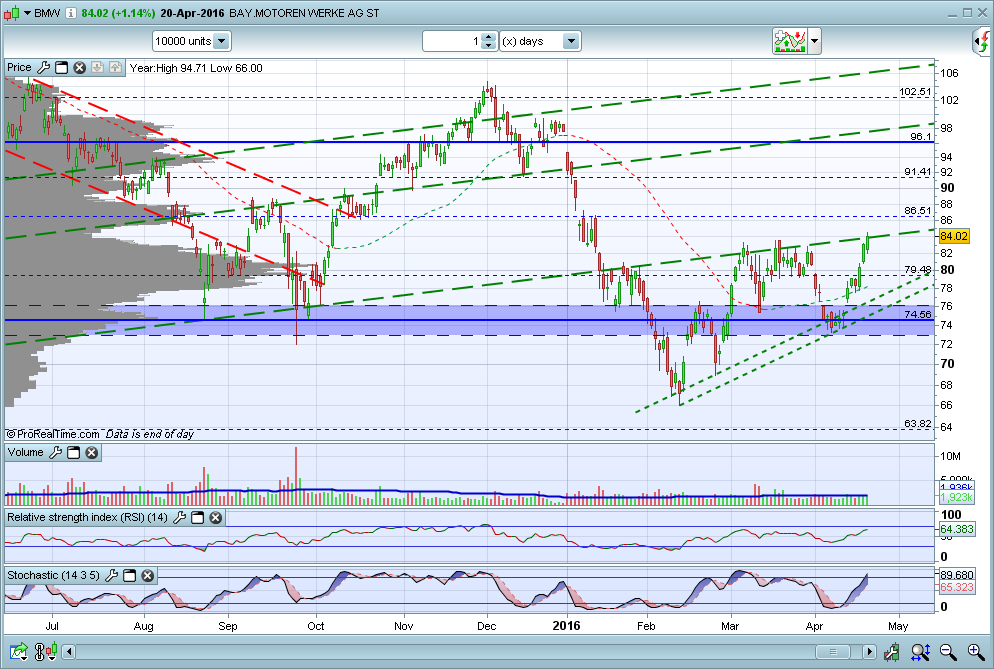The width and height of the screenshot is (994, 669).
Task: Move the Price panel up arrow icon
Action: click(115, 67)
